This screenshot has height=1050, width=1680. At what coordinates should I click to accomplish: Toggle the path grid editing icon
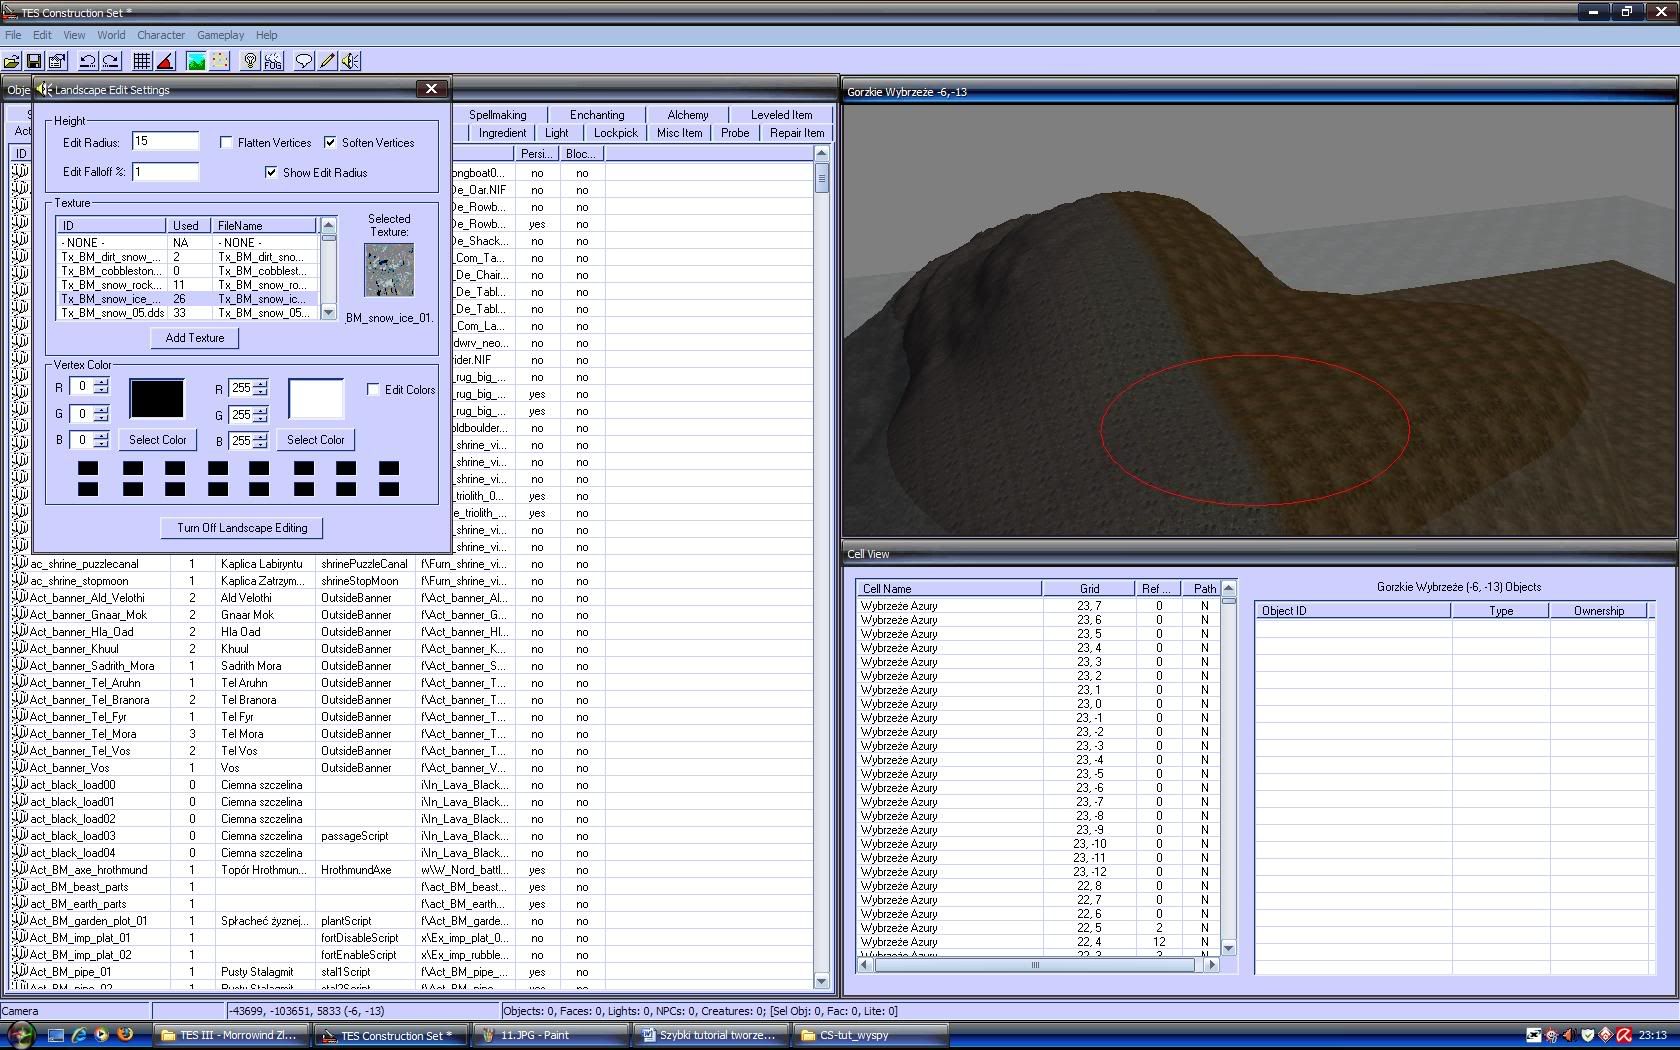click(220, 61)
